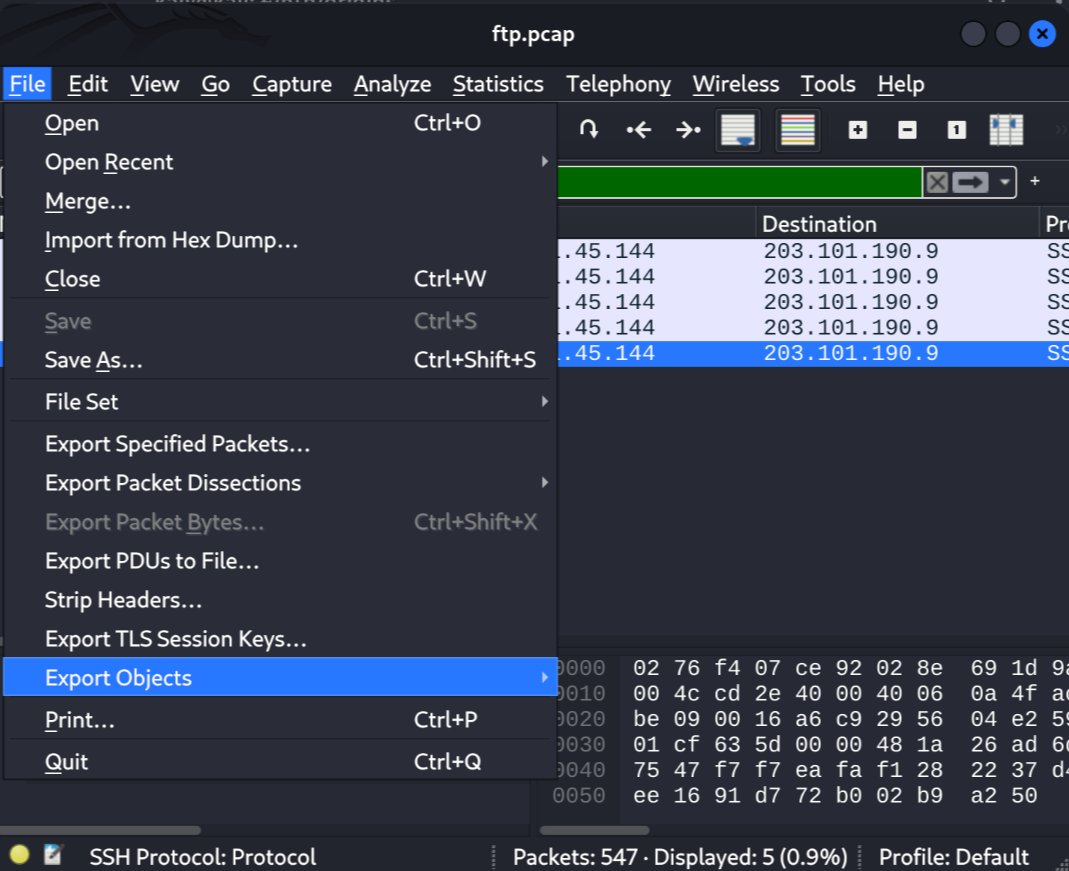
Task: Open the View menu
Action: [155, 84]
